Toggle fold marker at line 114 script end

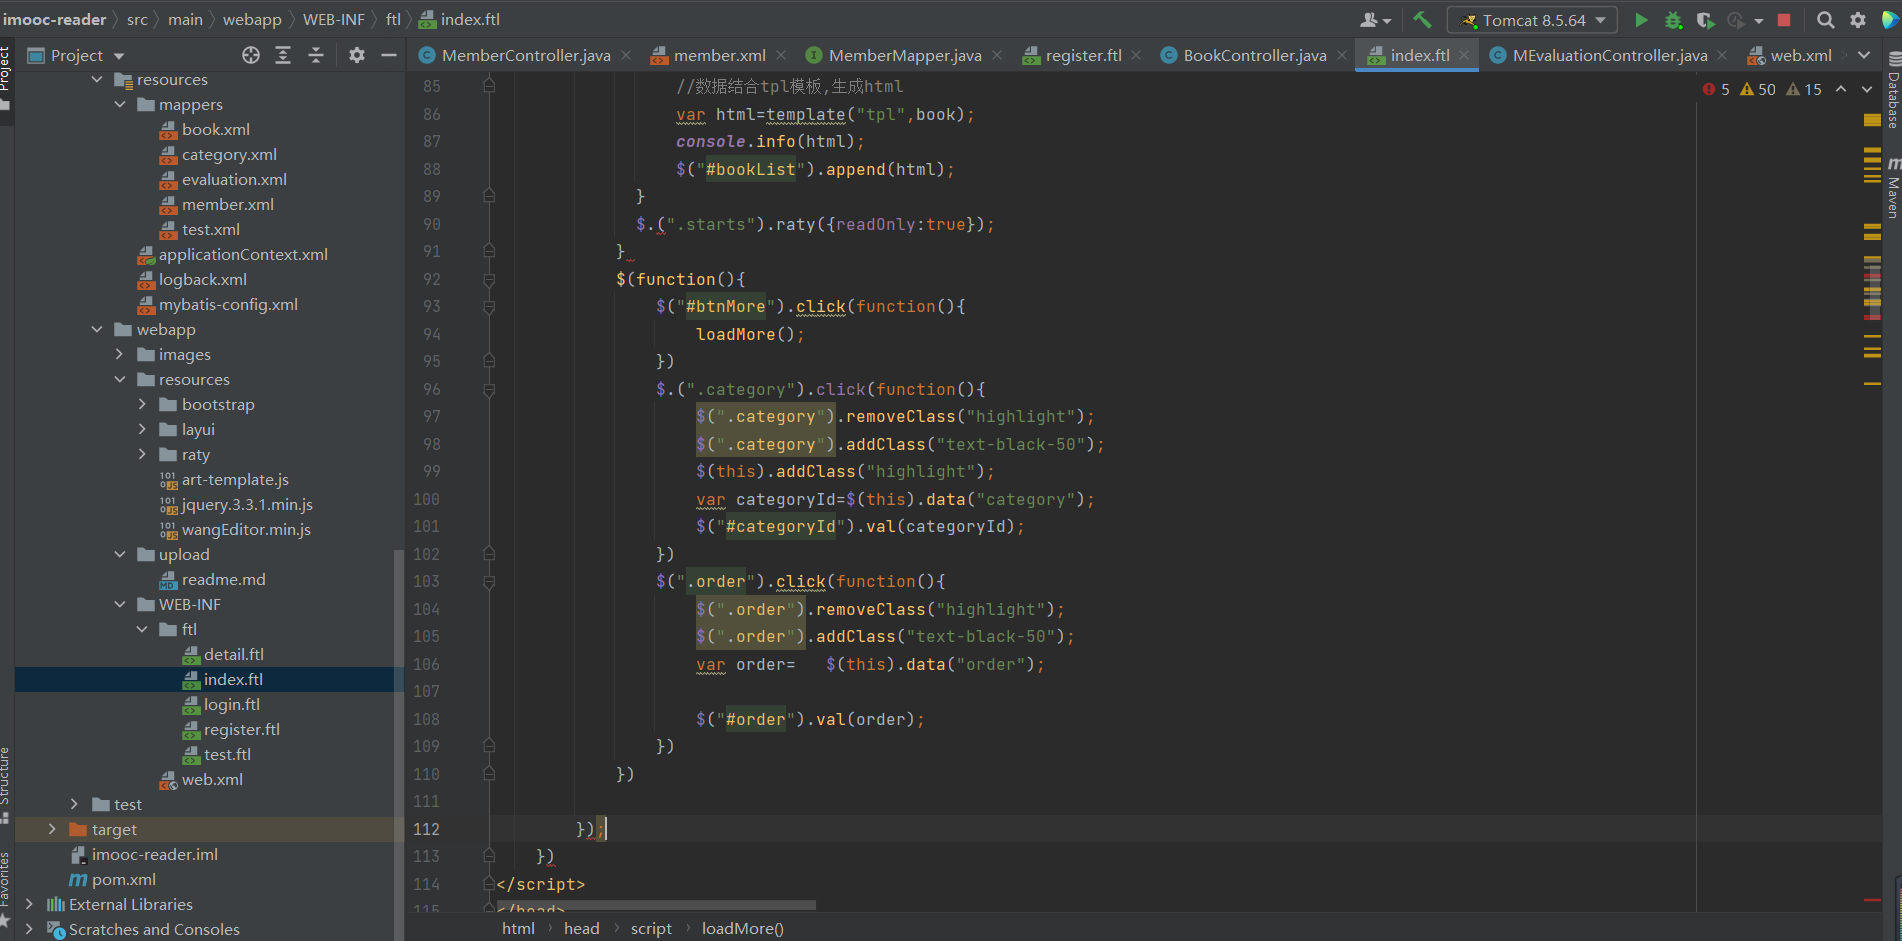(489, 884)
